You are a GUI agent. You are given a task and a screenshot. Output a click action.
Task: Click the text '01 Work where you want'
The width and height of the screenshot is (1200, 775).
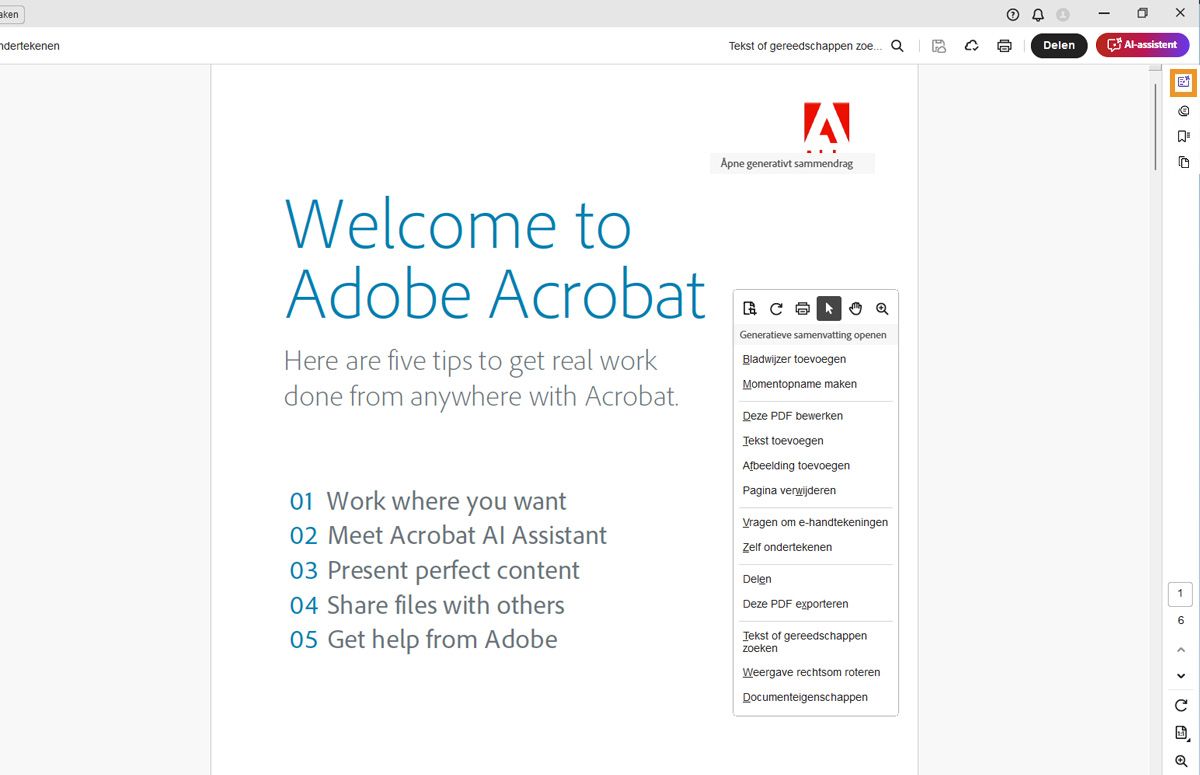click(x=428, y=501)
